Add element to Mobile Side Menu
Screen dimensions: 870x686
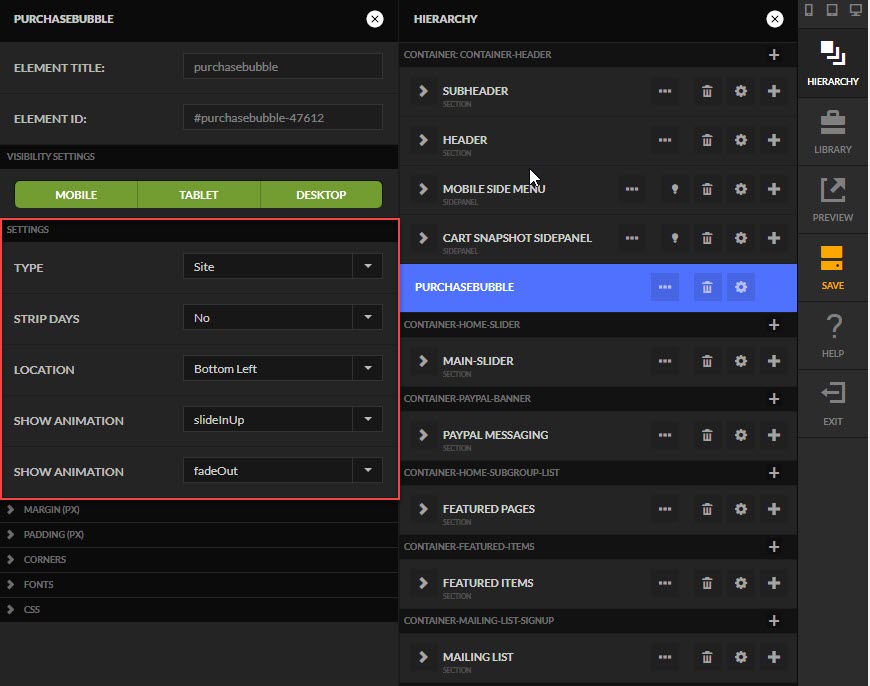[773, 189]
